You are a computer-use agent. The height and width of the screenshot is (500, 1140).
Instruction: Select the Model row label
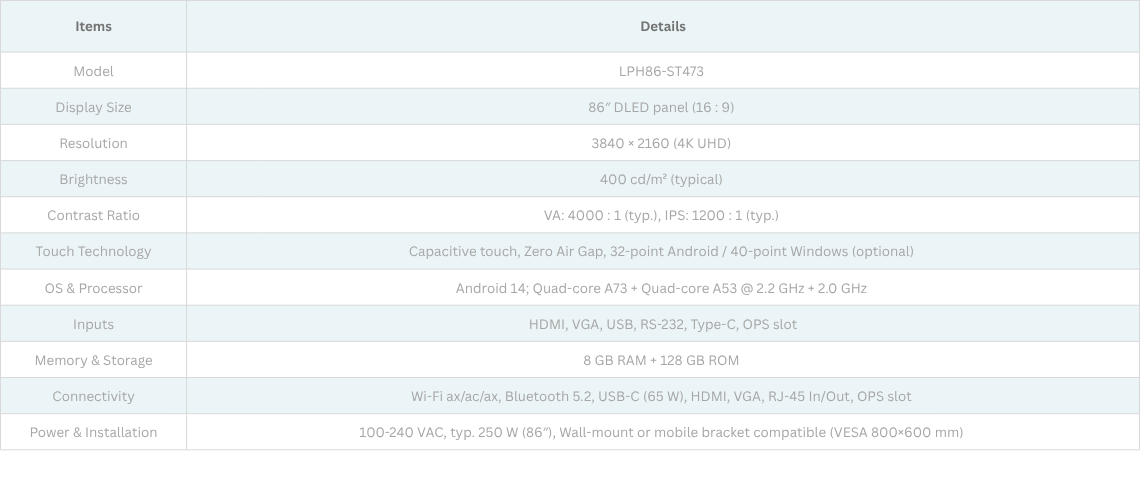(x=93, y=71)
